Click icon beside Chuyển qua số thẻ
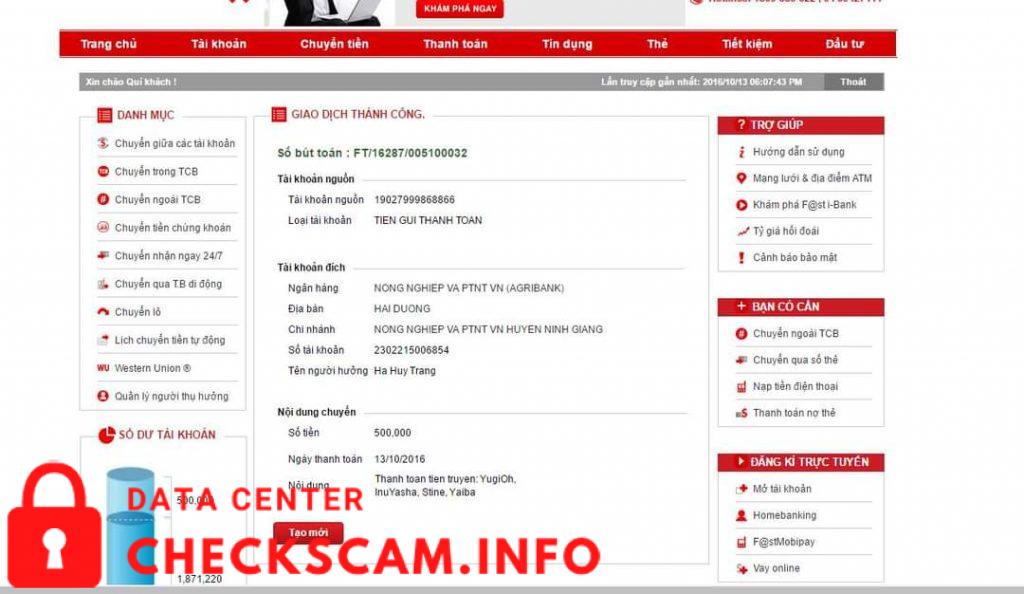 (x=741, y=360)
